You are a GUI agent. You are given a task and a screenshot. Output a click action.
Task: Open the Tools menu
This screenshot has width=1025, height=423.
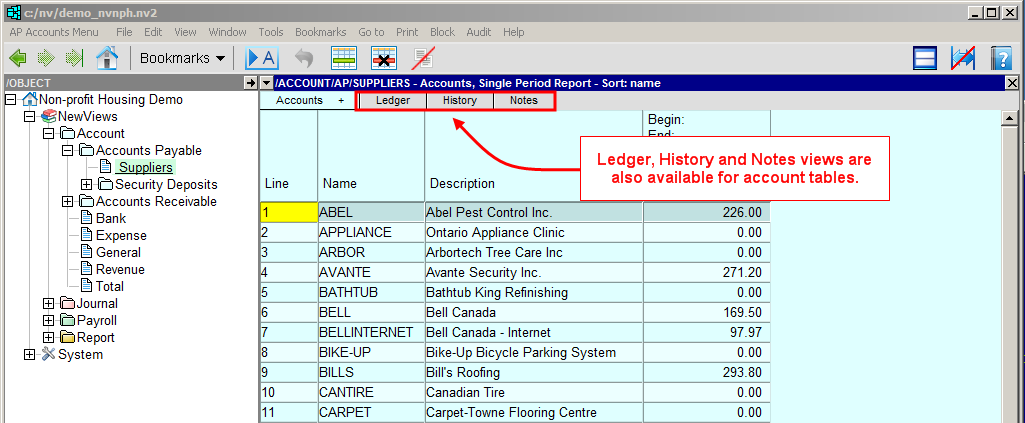[270, 32]
